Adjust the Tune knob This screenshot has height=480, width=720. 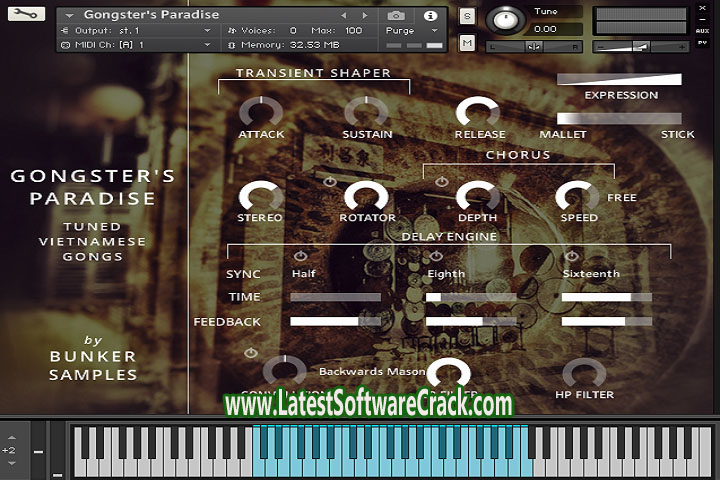[505, 20]
